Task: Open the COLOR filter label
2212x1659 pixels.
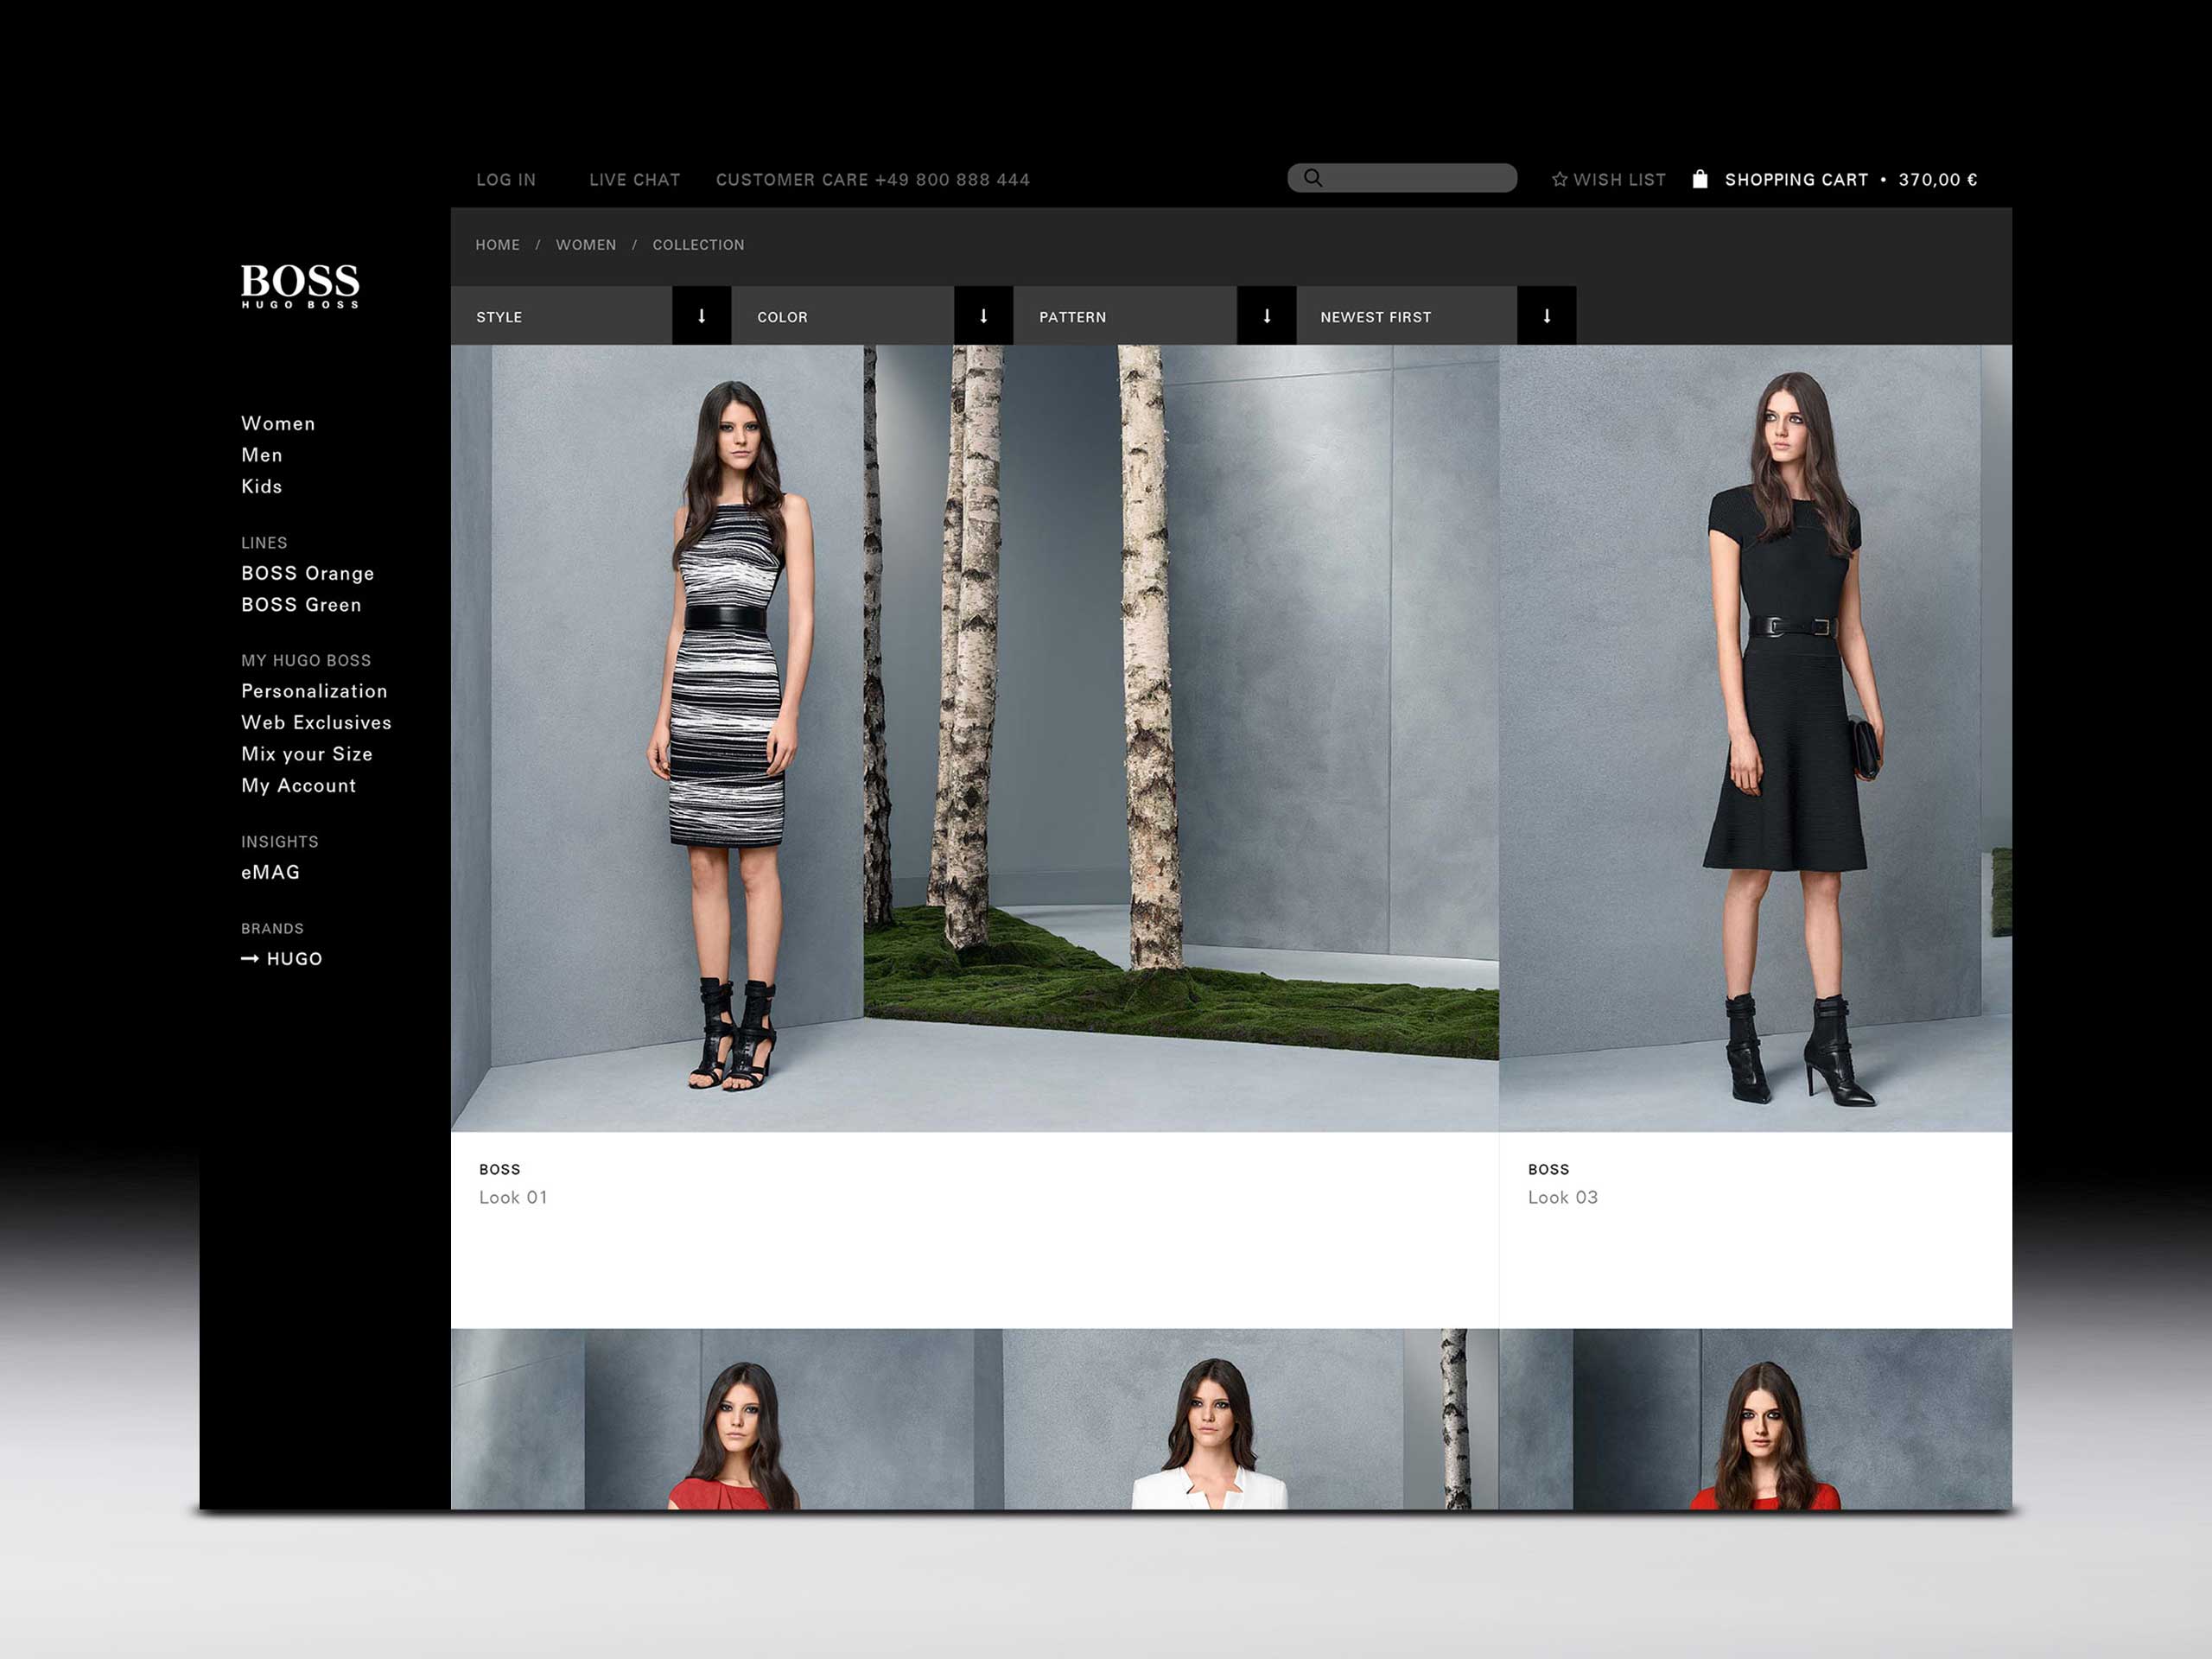Action: (x=782, y=317)
